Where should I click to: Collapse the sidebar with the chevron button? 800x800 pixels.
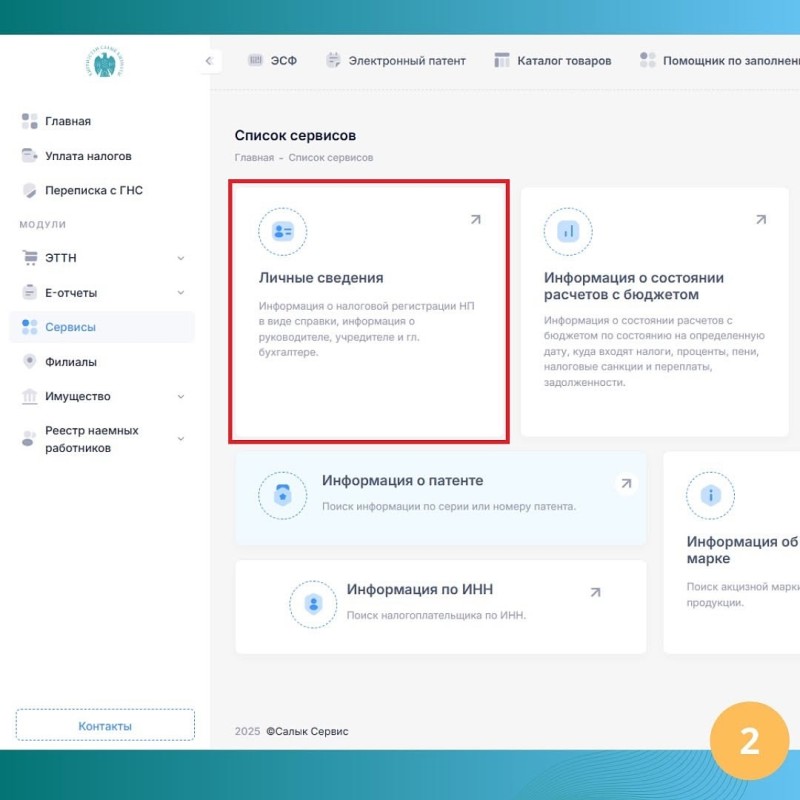[208, 61]
